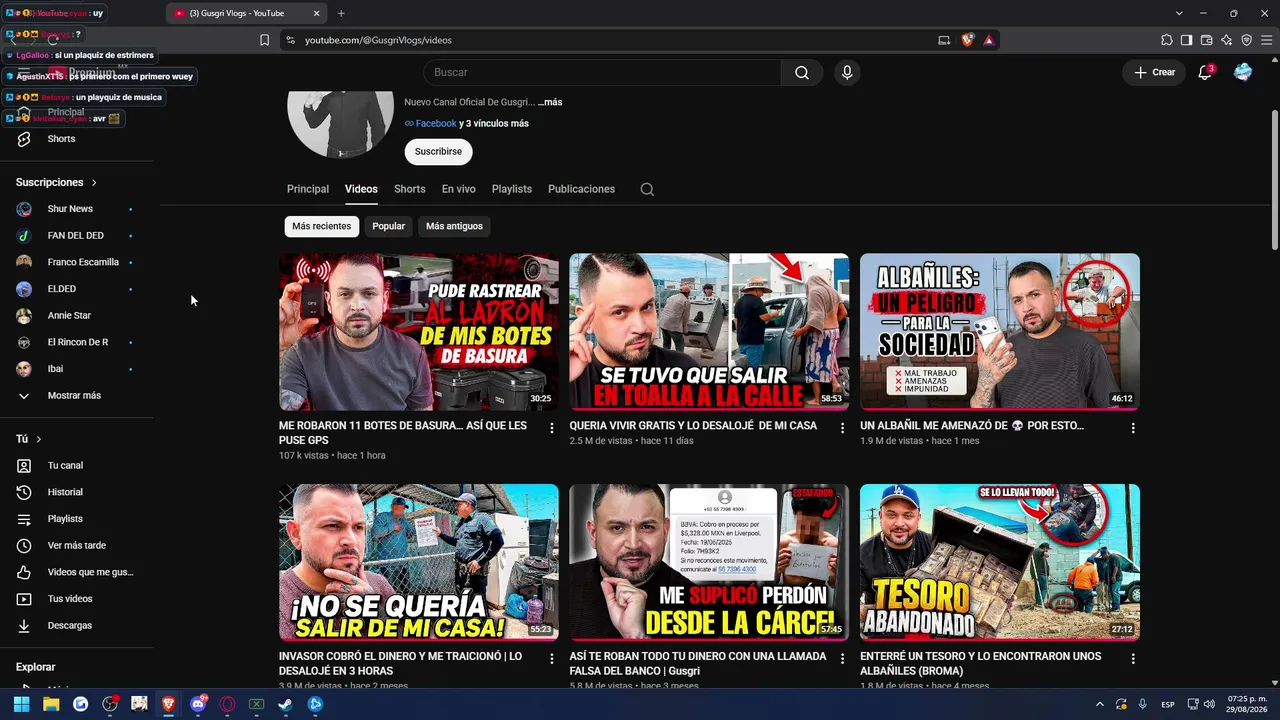Open File Explorer from the taskbar

[51, 704]
